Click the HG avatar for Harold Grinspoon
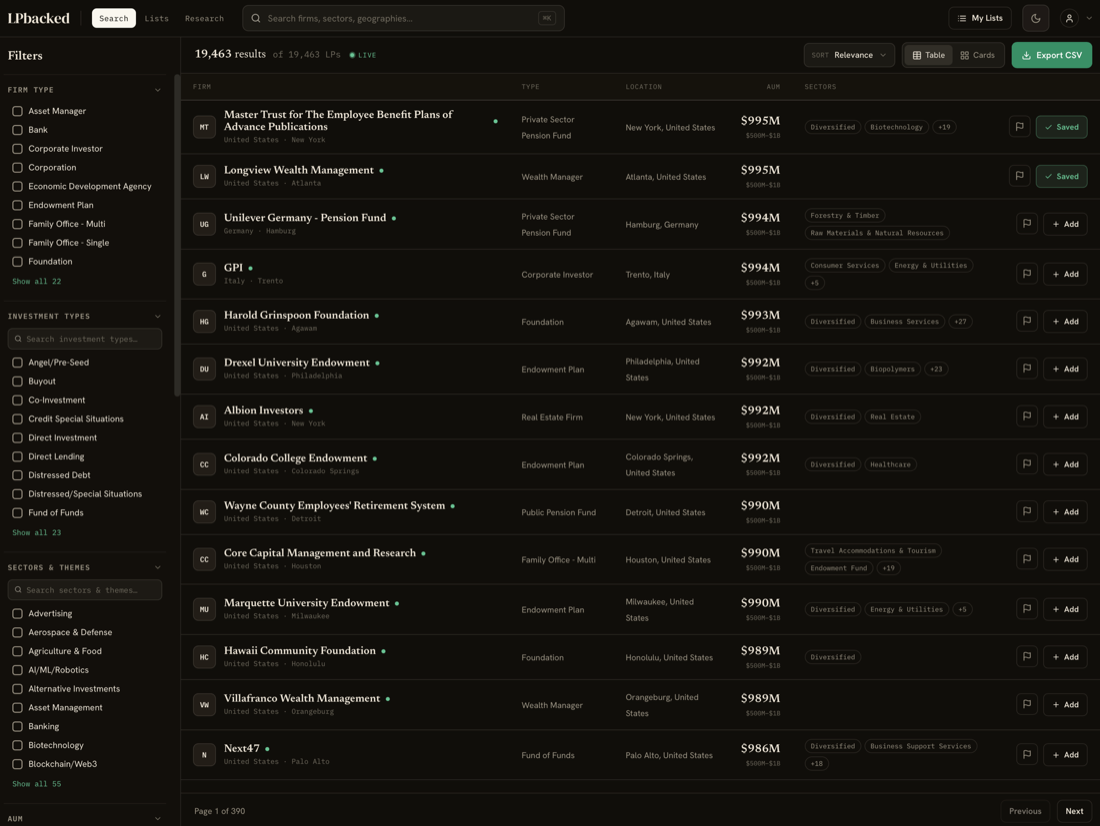Image resolution: width=1100 pixels, height=826 pixels. [x=204, y=321]
